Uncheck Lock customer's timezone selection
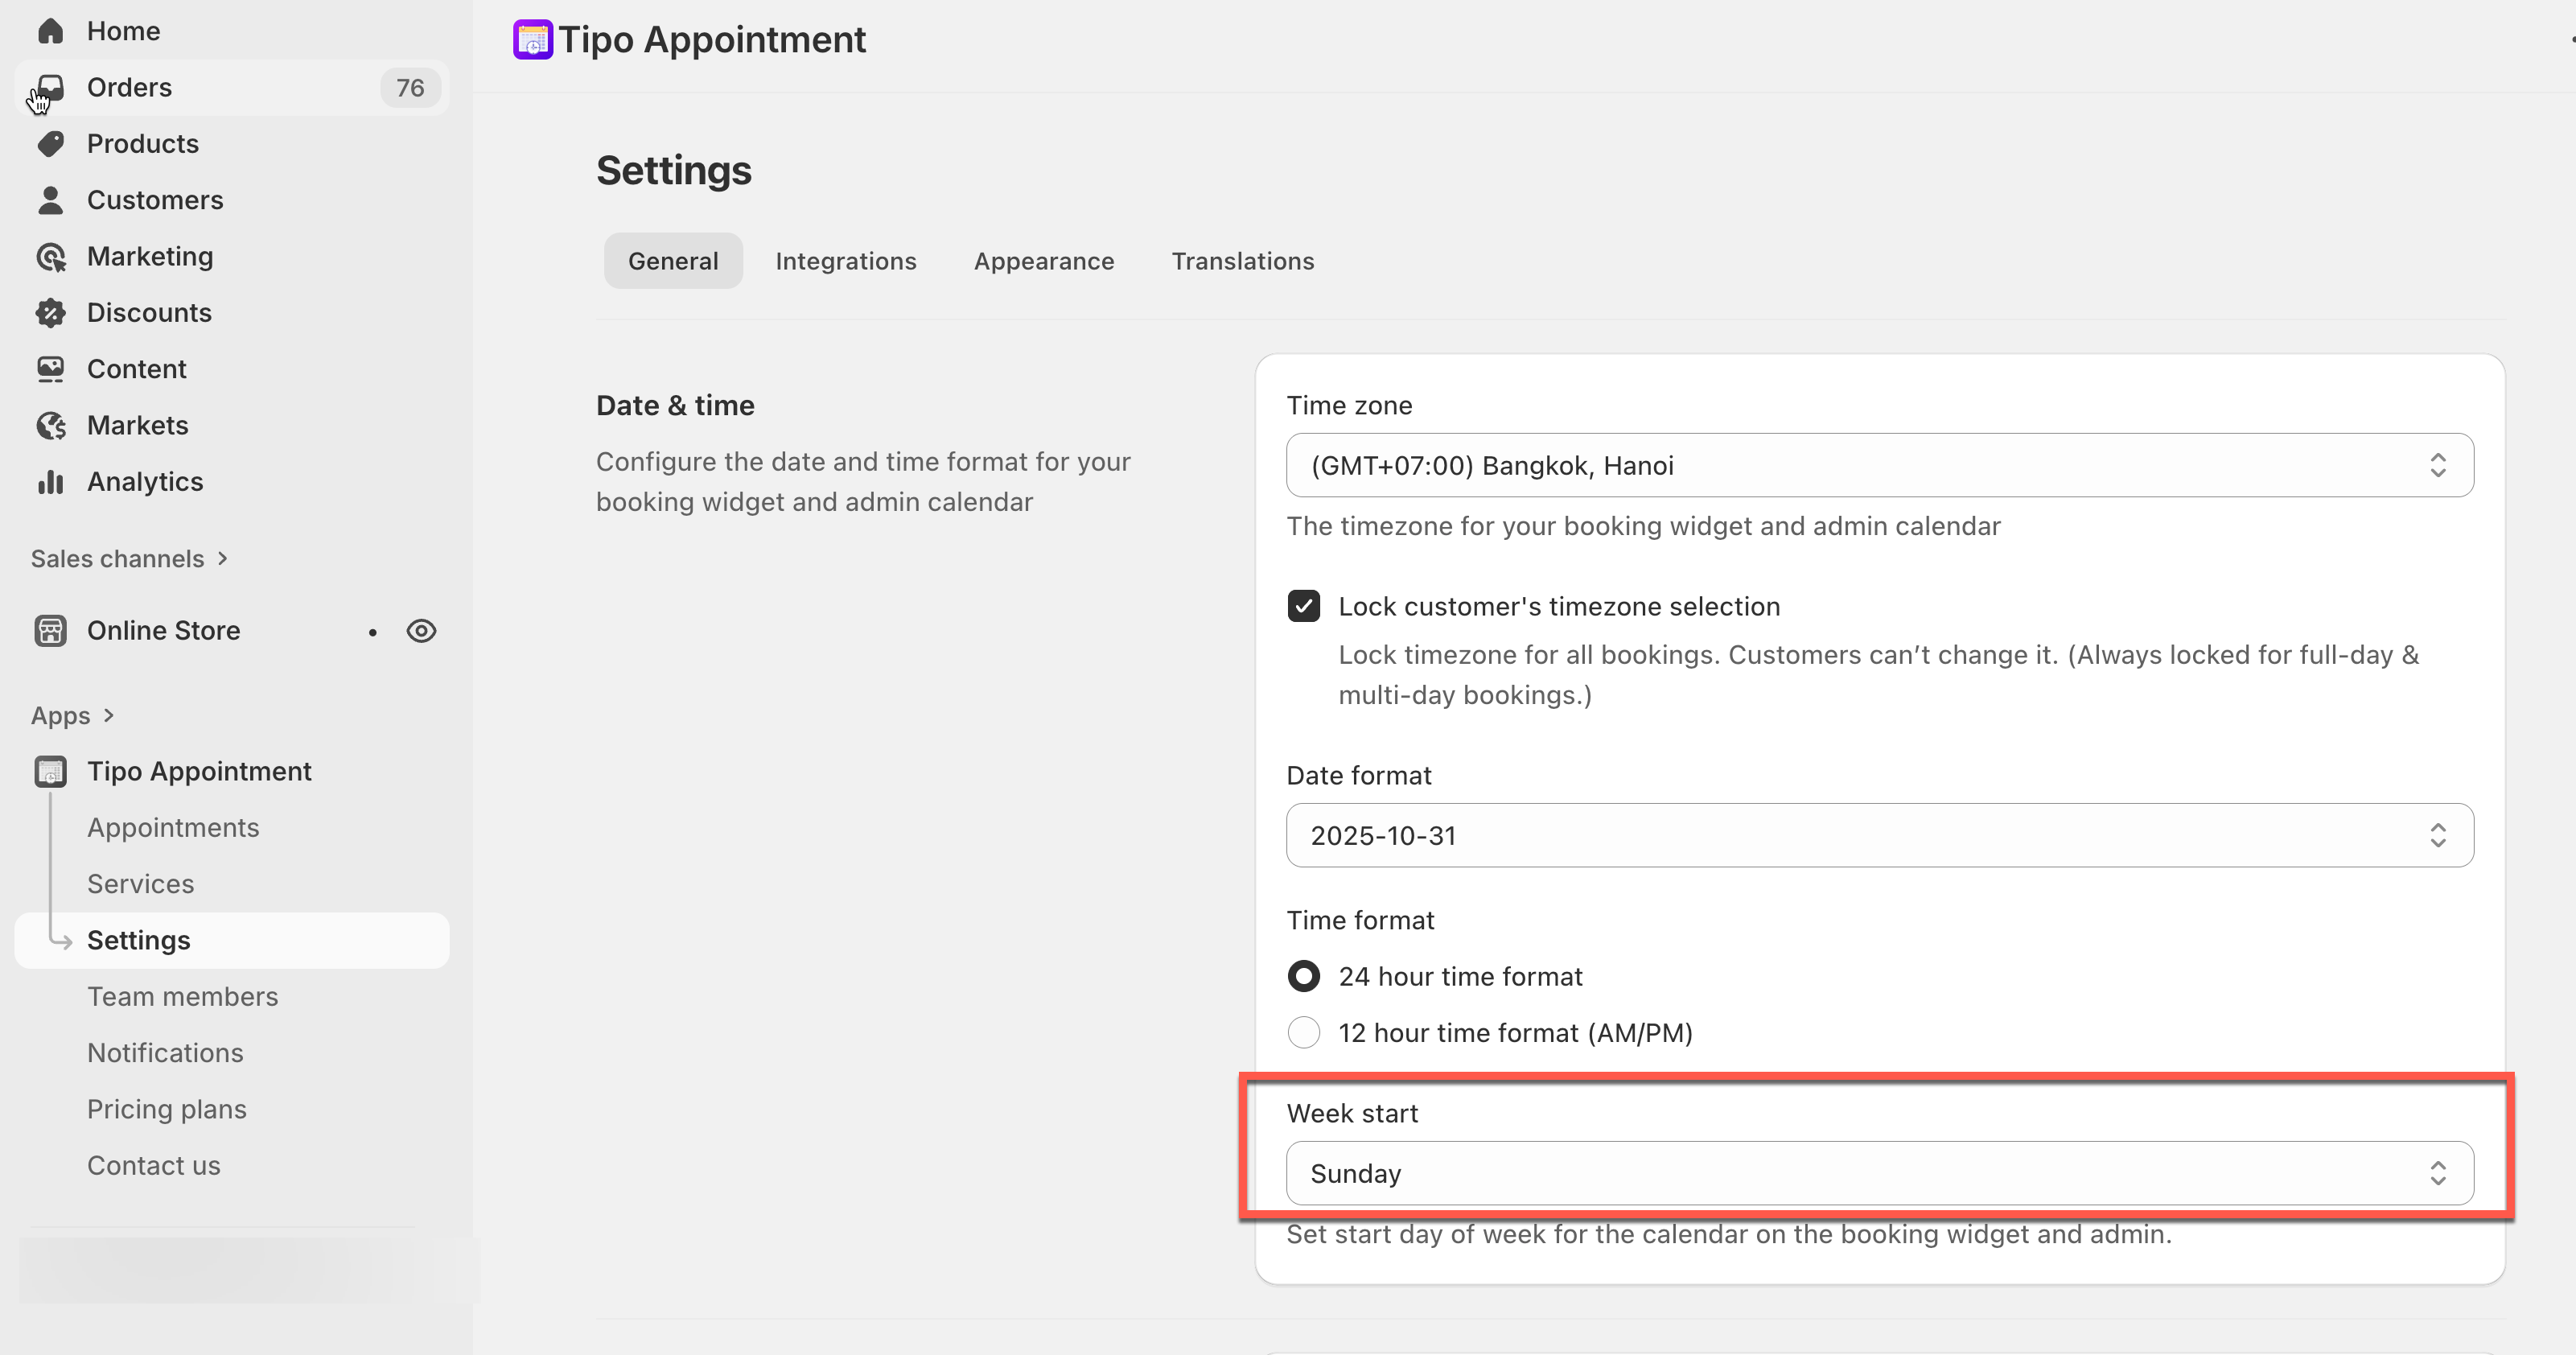The height and width of the screenshot is (1355, 2576). [1303, 606]
